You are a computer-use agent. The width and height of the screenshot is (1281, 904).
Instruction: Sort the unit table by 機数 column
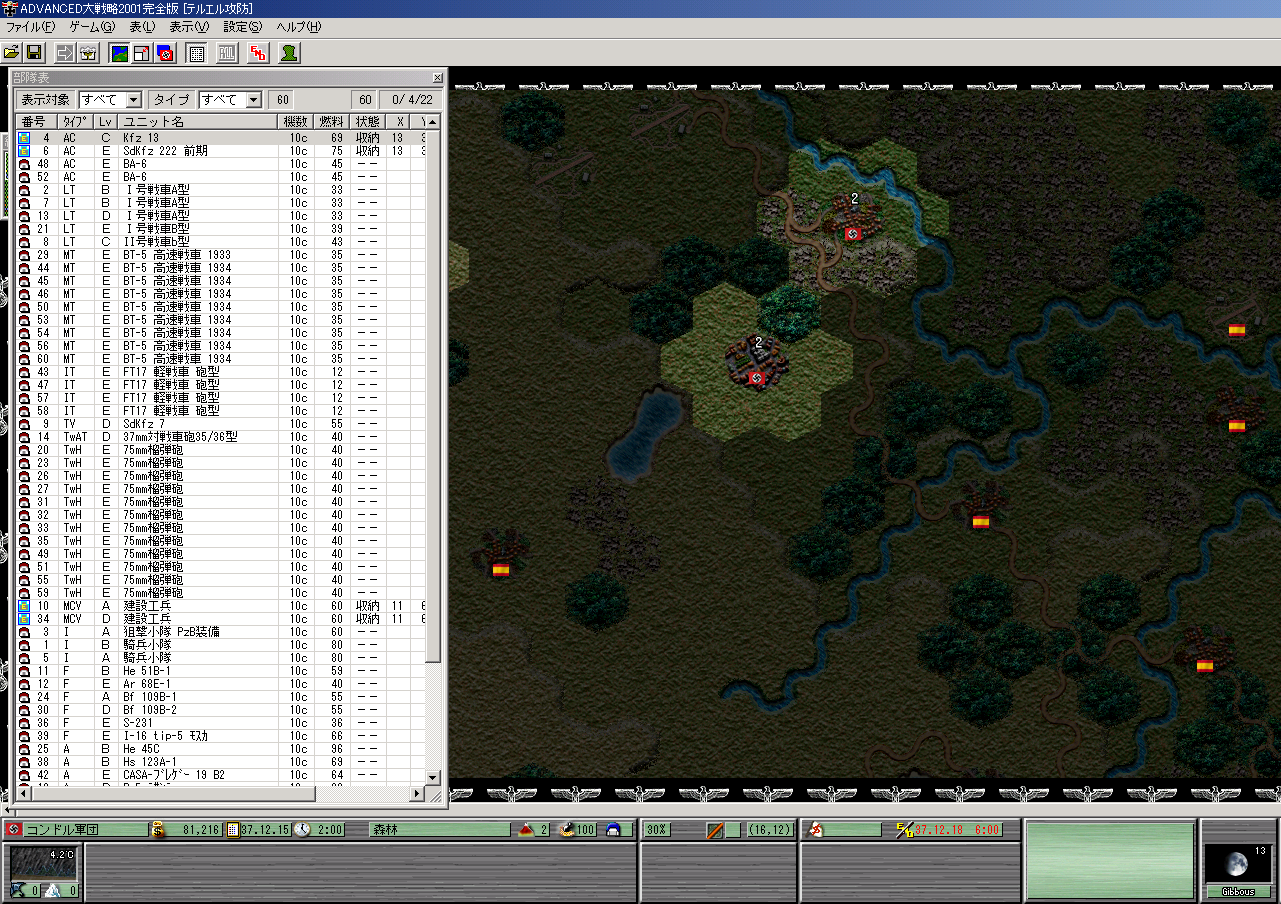(x=295, y=122)
